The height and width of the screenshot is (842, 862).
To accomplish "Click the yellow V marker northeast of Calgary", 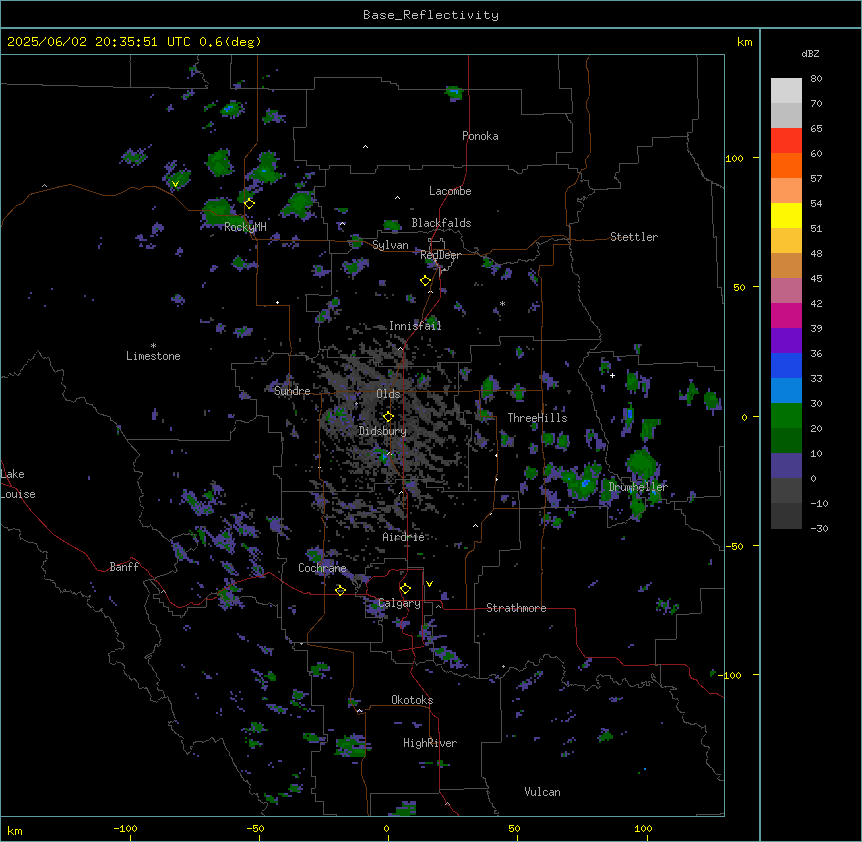I will (x=429, y=584).
